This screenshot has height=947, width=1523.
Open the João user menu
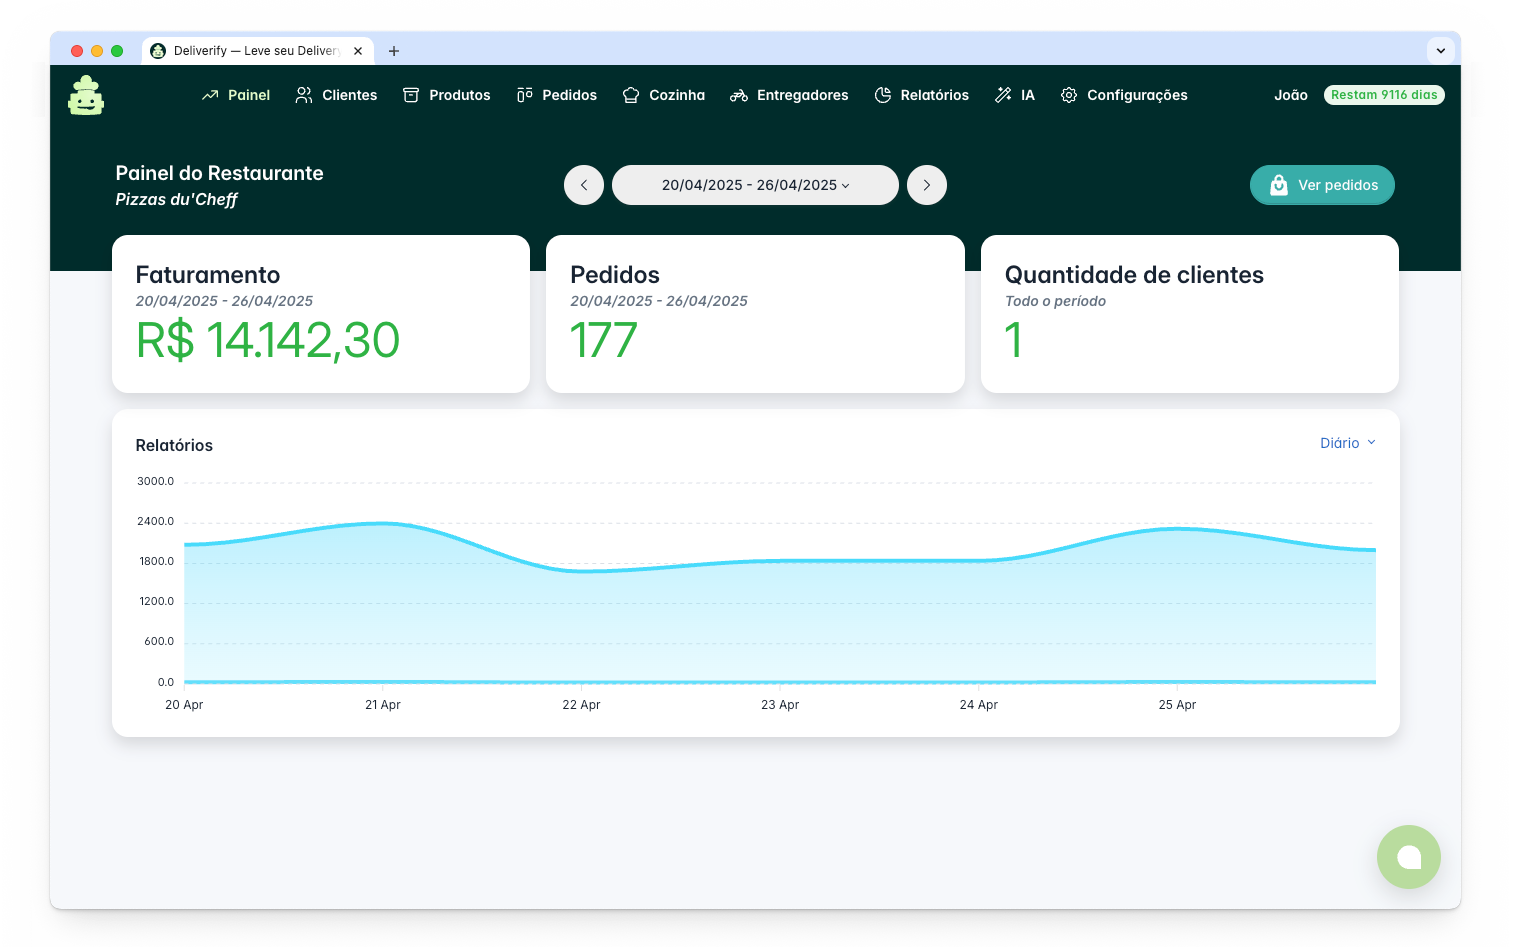pos(1290,95)
